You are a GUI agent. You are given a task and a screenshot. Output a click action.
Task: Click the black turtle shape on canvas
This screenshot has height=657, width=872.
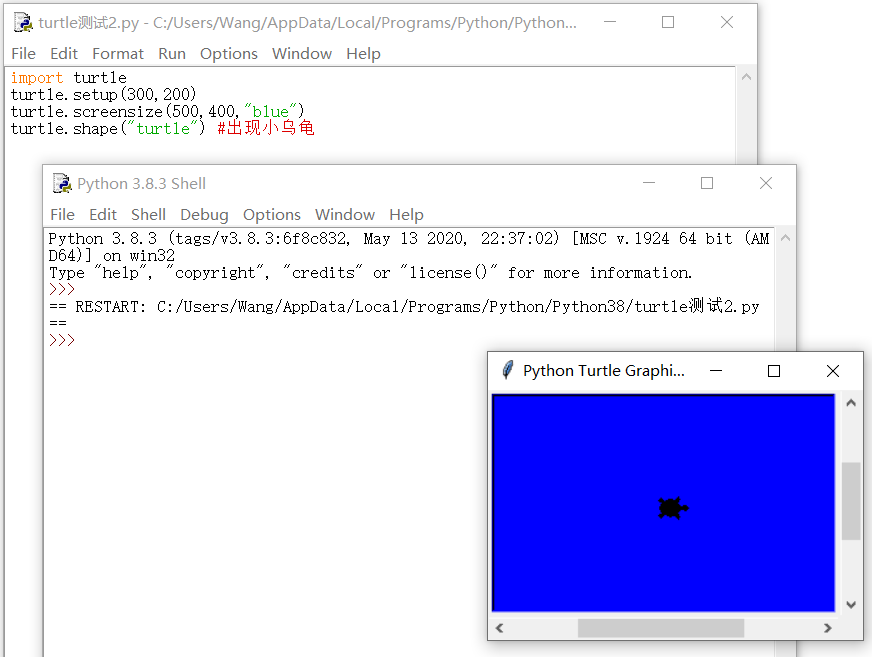pyautogui.click(x=672, y=508)
